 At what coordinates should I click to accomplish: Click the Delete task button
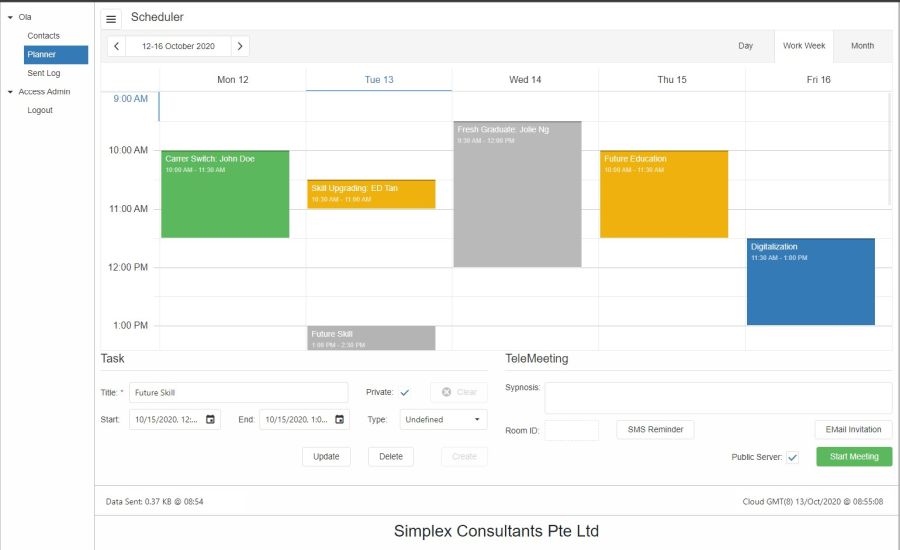tap(391, 457)
